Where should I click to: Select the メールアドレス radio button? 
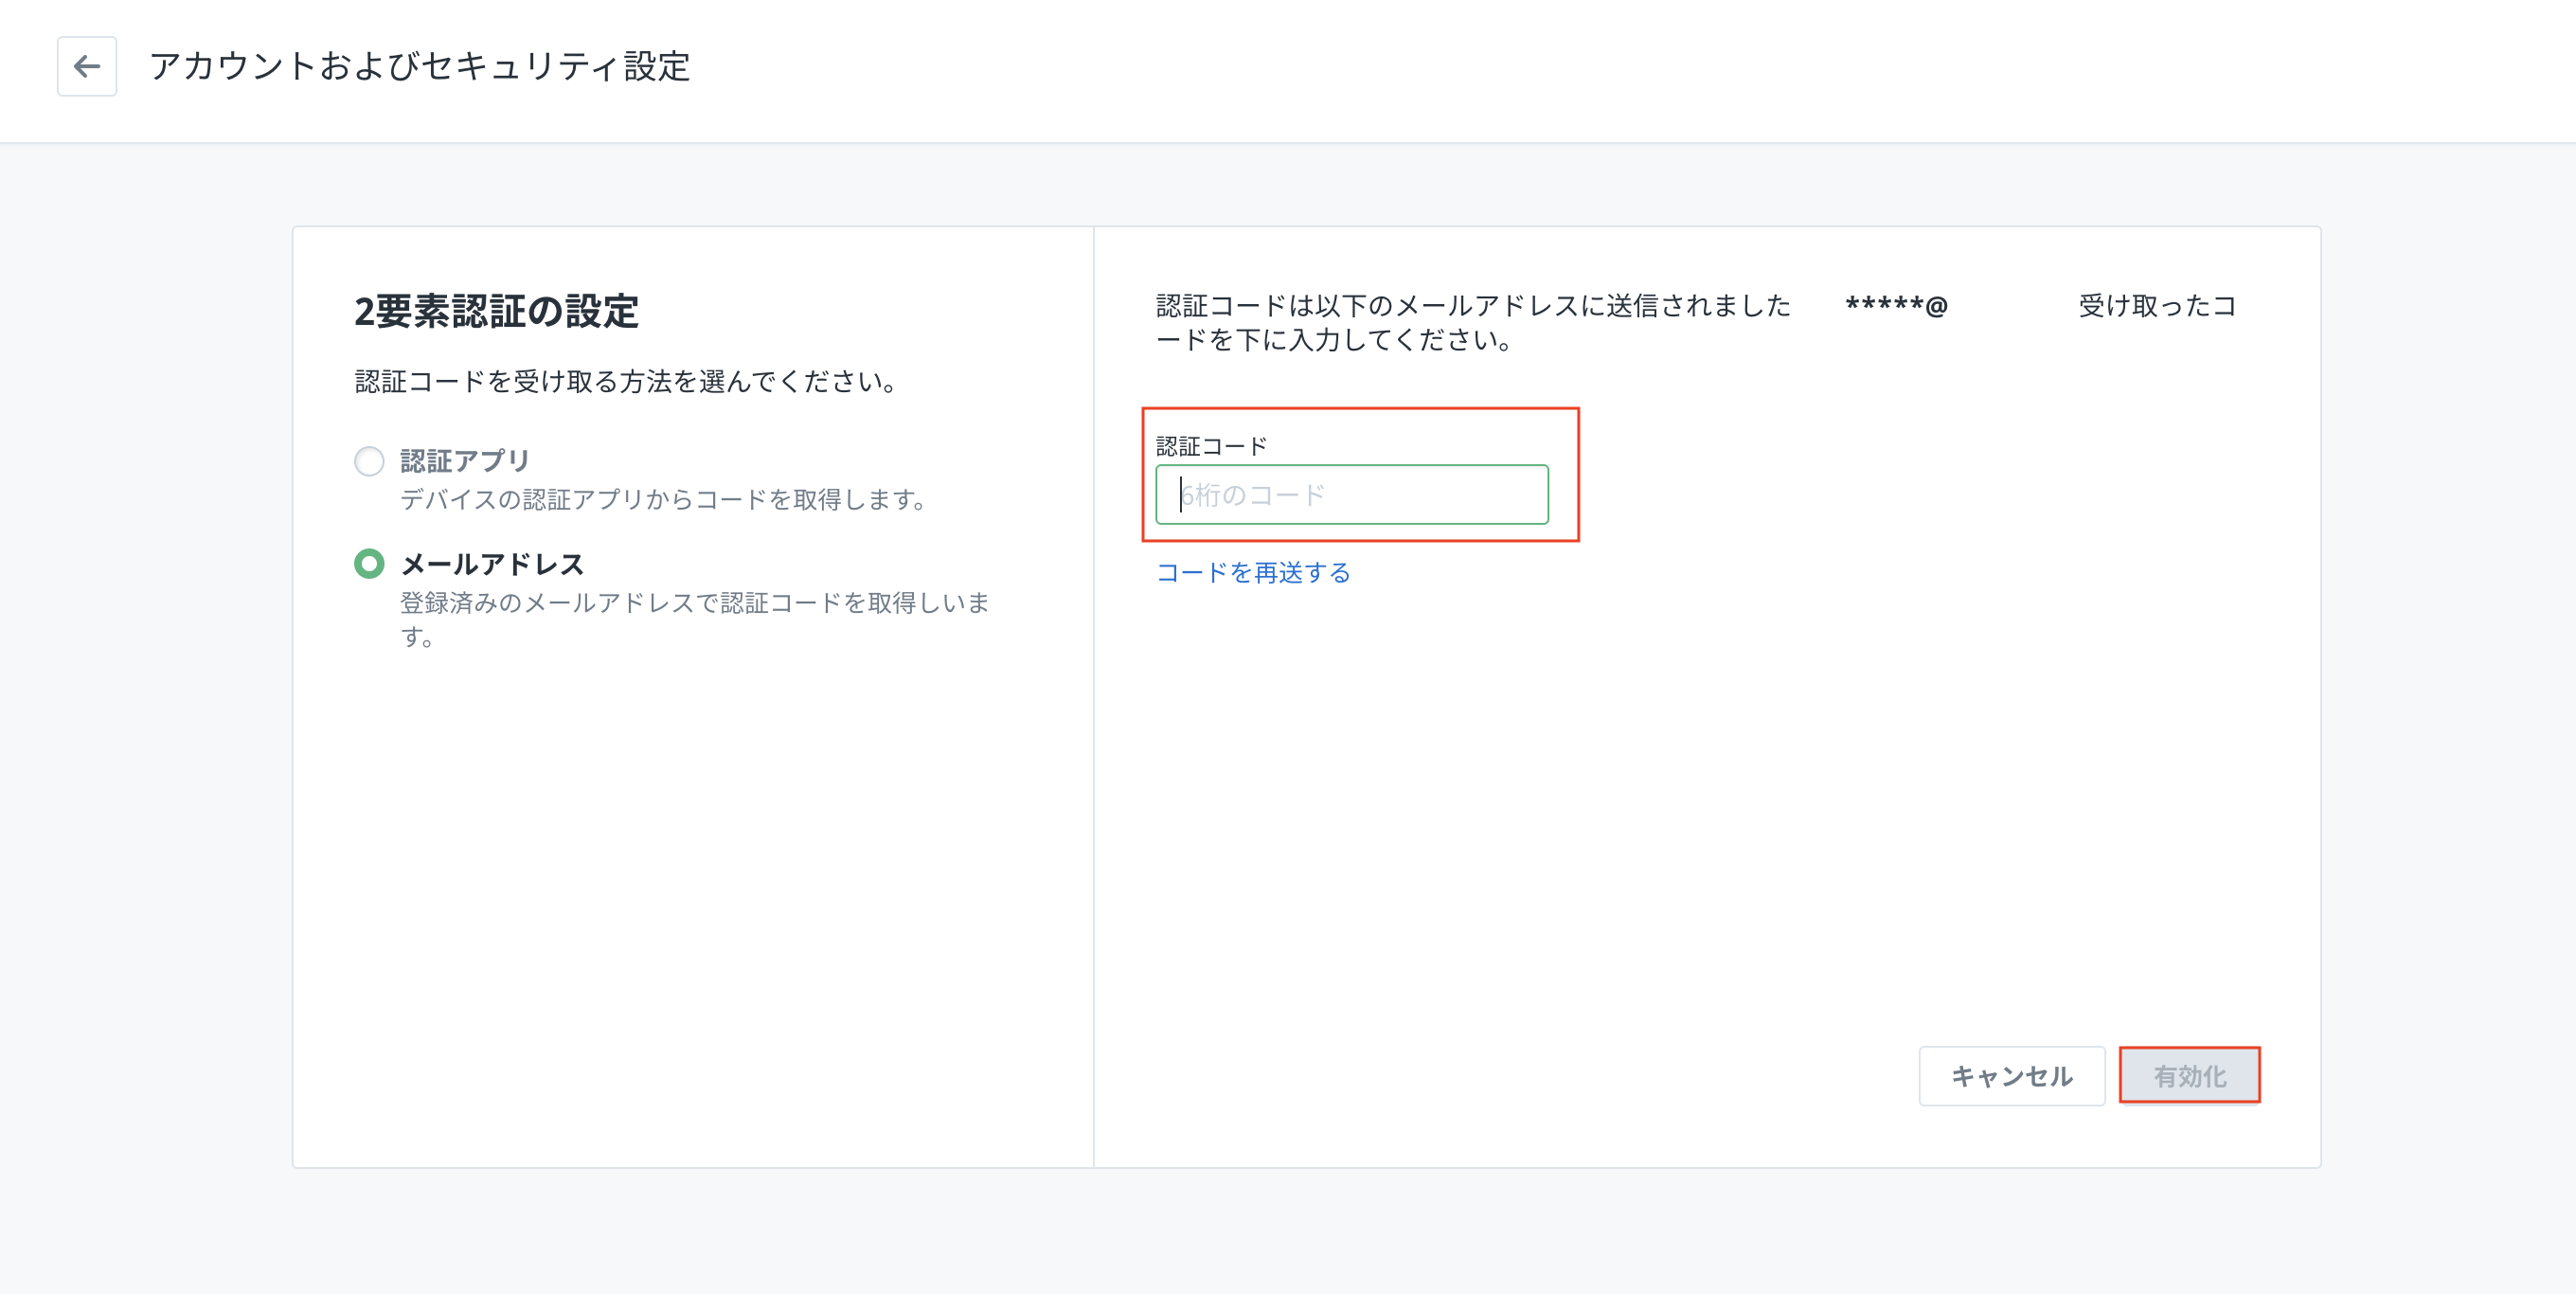pos(369,564)
